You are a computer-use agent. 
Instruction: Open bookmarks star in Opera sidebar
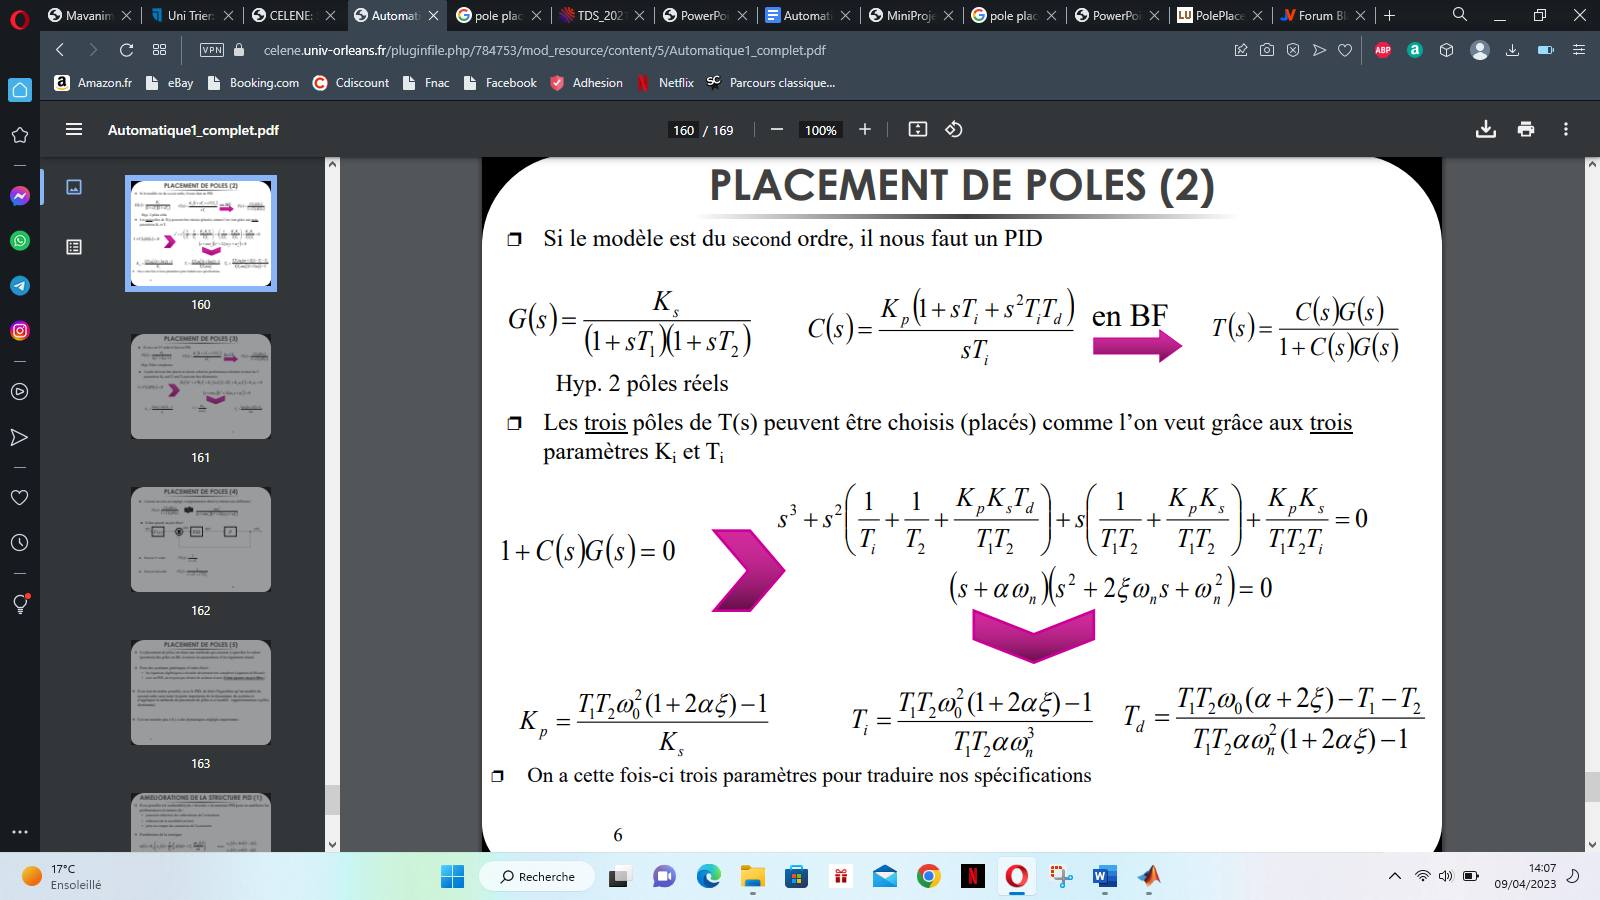20,135
